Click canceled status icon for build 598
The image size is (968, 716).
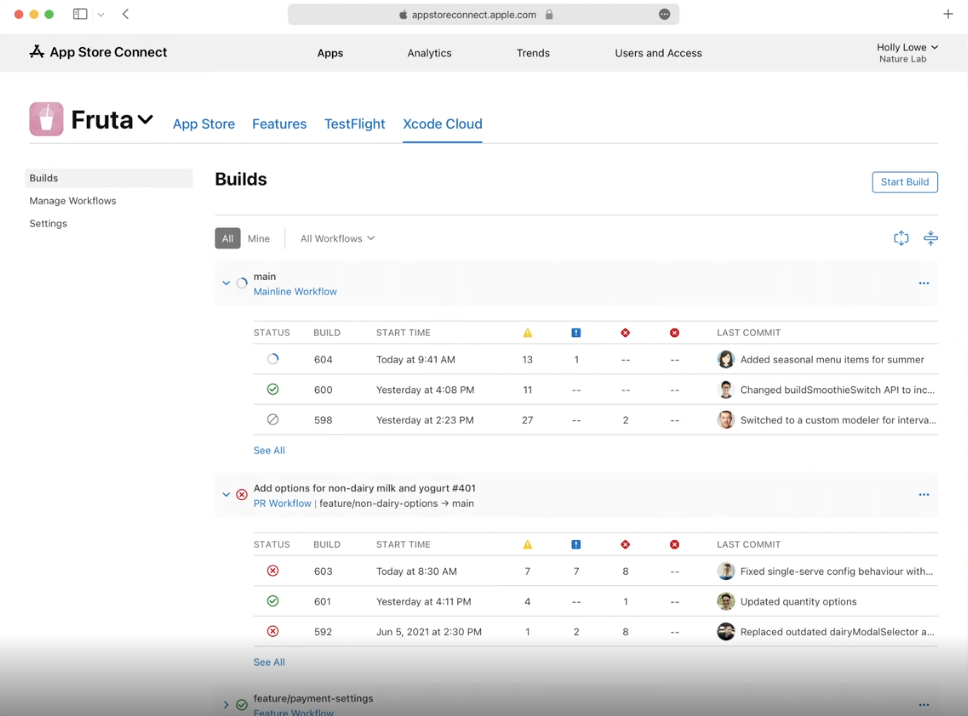273,420
